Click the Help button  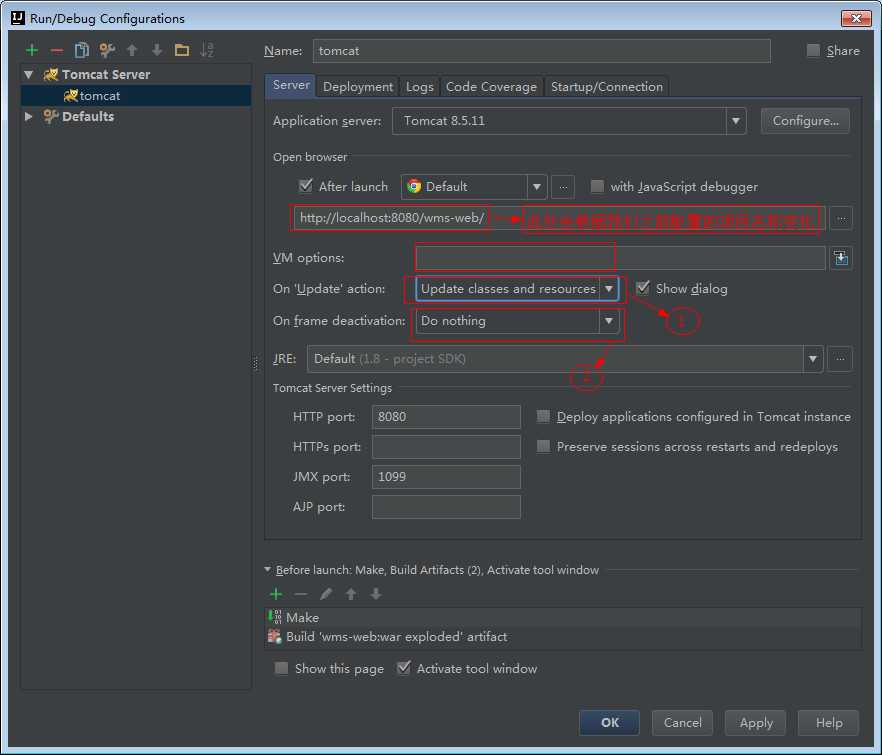coord(829,722)
